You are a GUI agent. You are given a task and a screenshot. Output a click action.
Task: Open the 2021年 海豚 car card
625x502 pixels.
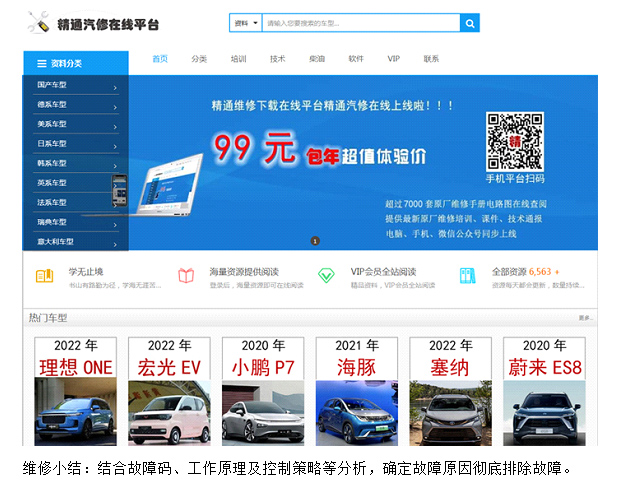(x=357, y=391)
